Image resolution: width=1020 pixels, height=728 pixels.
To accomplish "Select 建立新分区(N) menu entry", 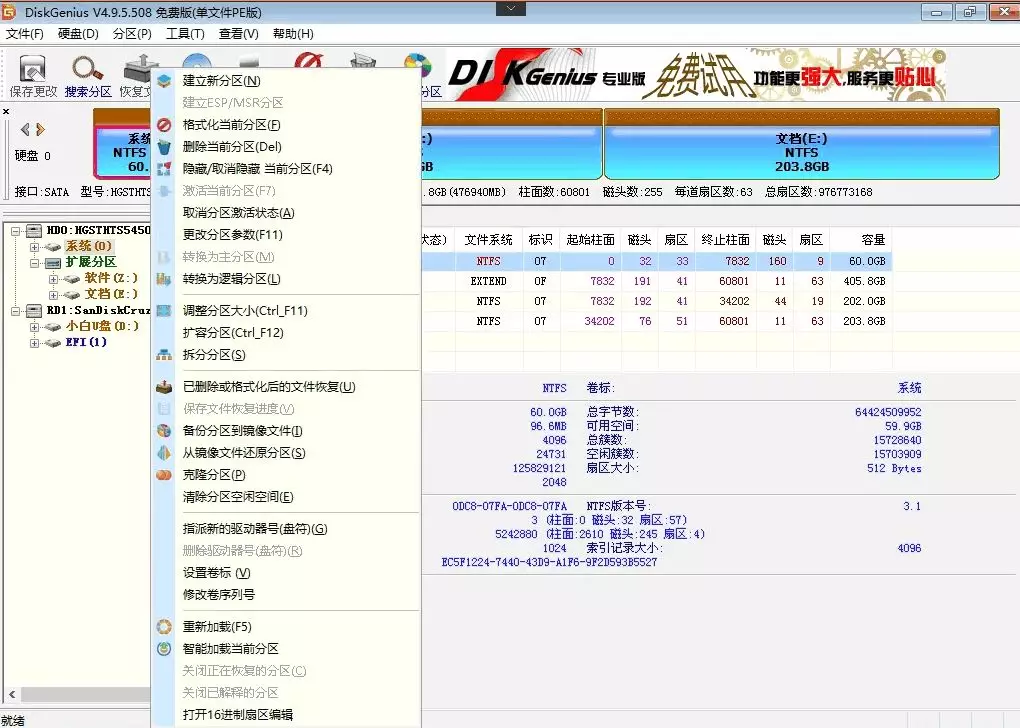I will pos(221,81).
